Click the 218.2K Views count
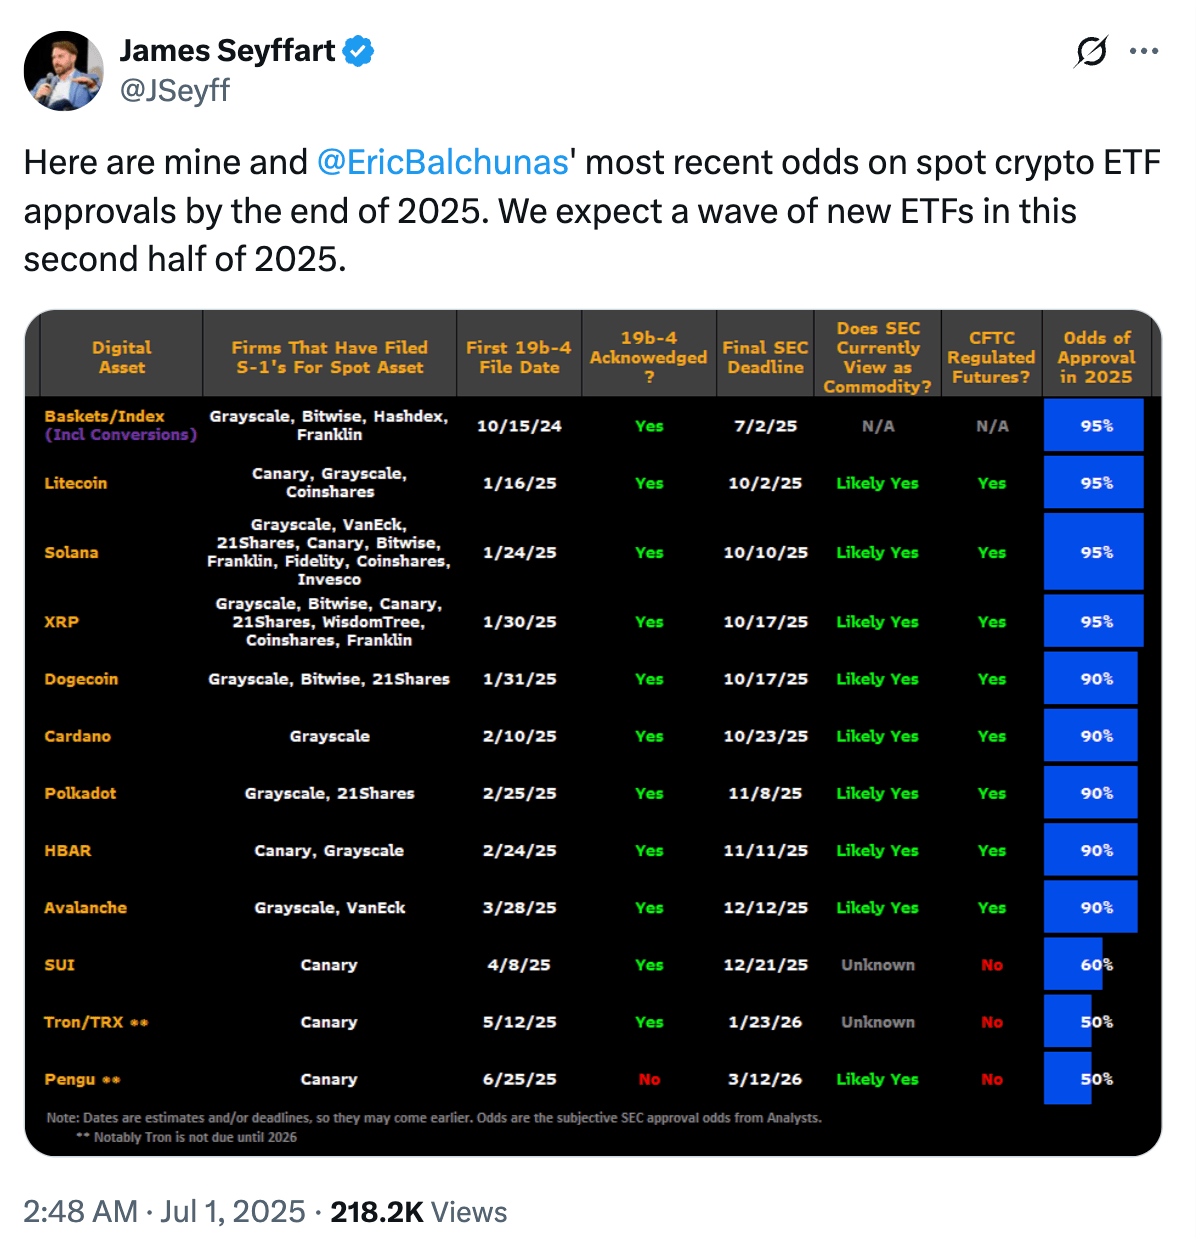The height and width of the screenshot is (1238, 1196). tap(419, 1212)
